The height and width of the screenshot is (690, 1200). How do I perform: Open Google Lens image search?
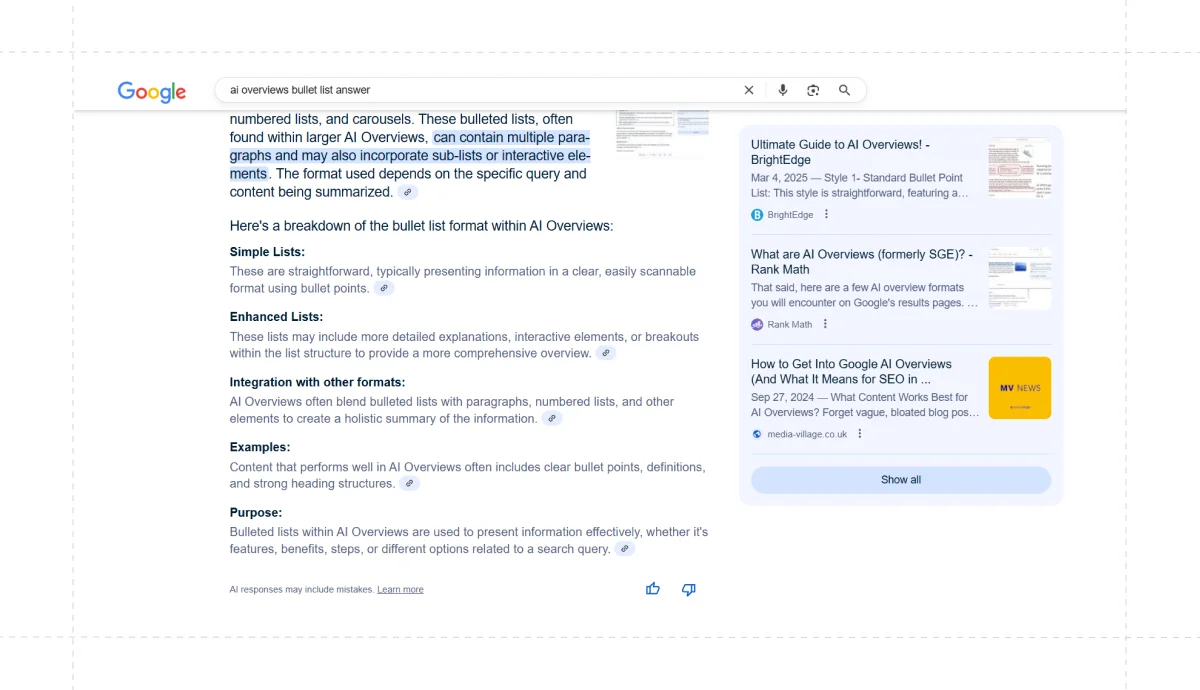814,90
